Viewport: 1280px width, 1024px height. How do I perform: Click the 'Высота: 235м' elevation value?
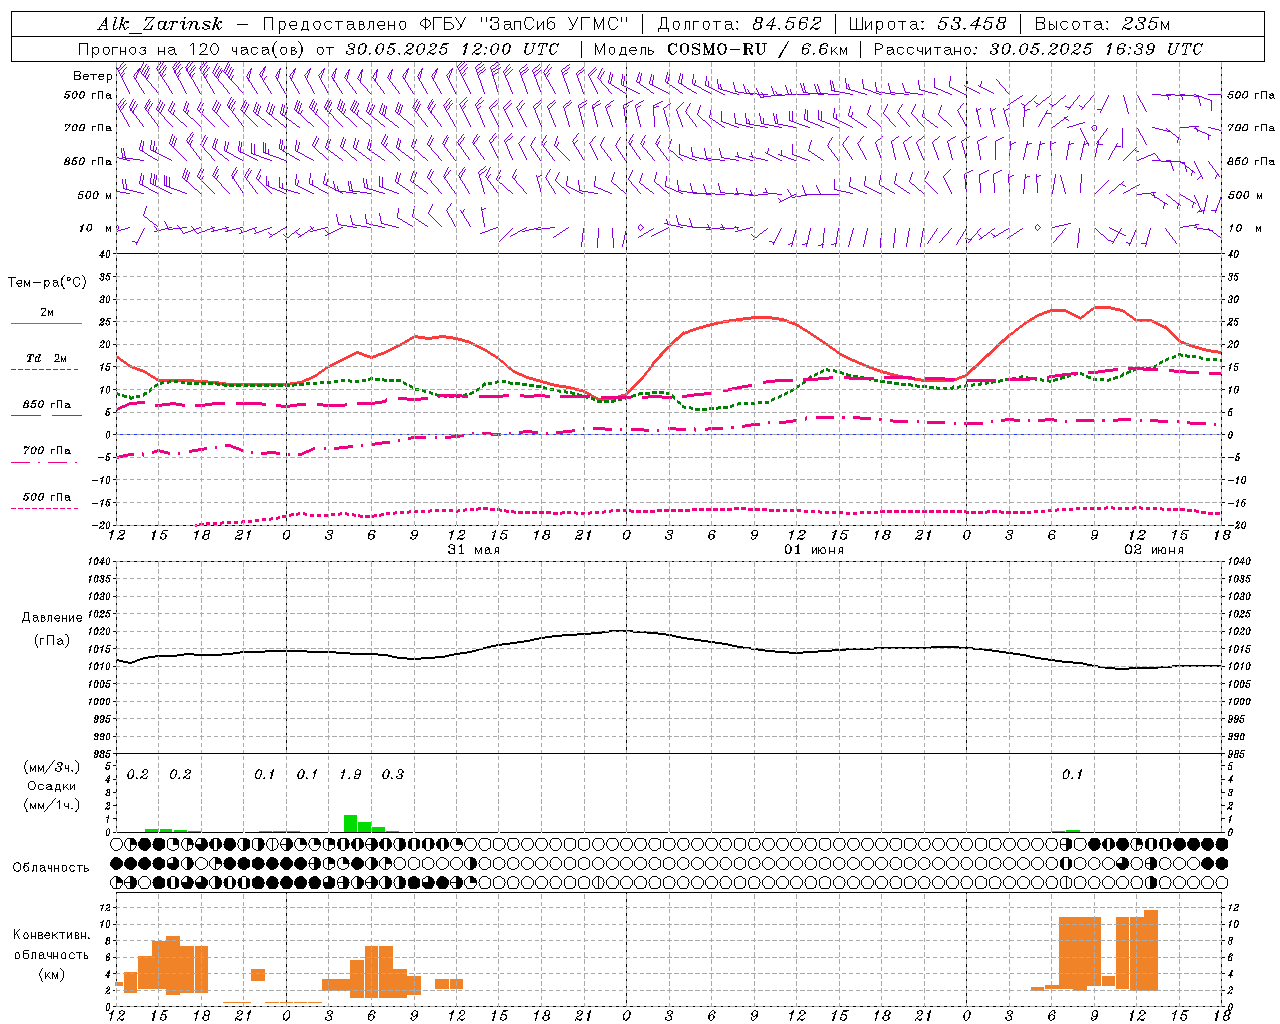coord(1102,24)
